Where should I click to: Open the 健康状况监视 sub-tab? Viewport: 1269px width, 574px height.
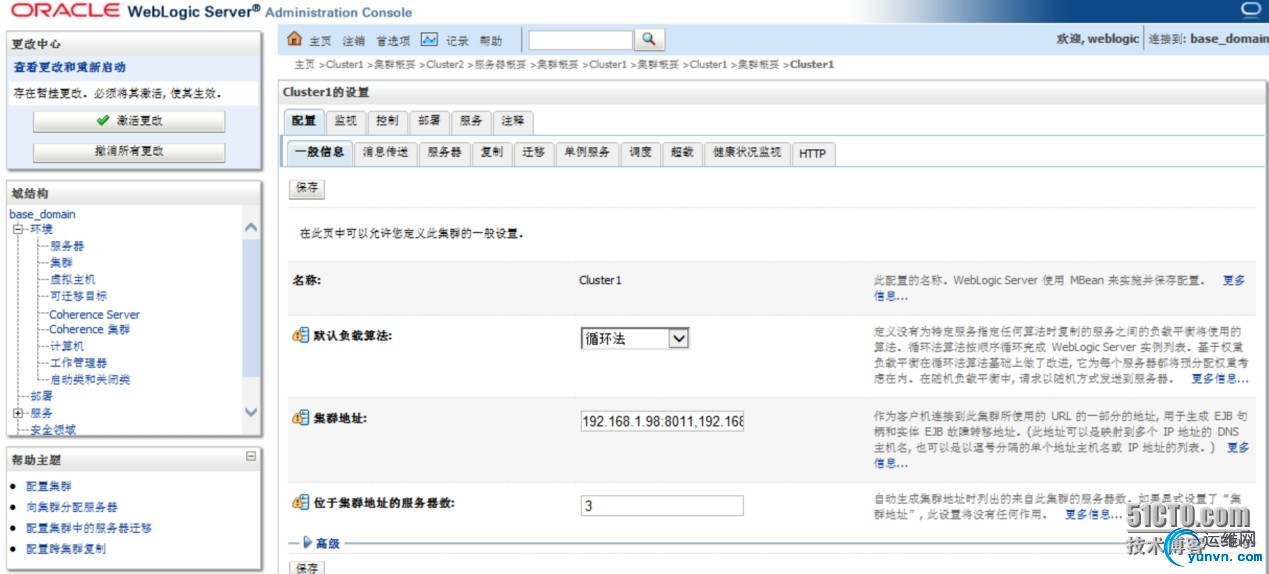(x=747, y=153)
